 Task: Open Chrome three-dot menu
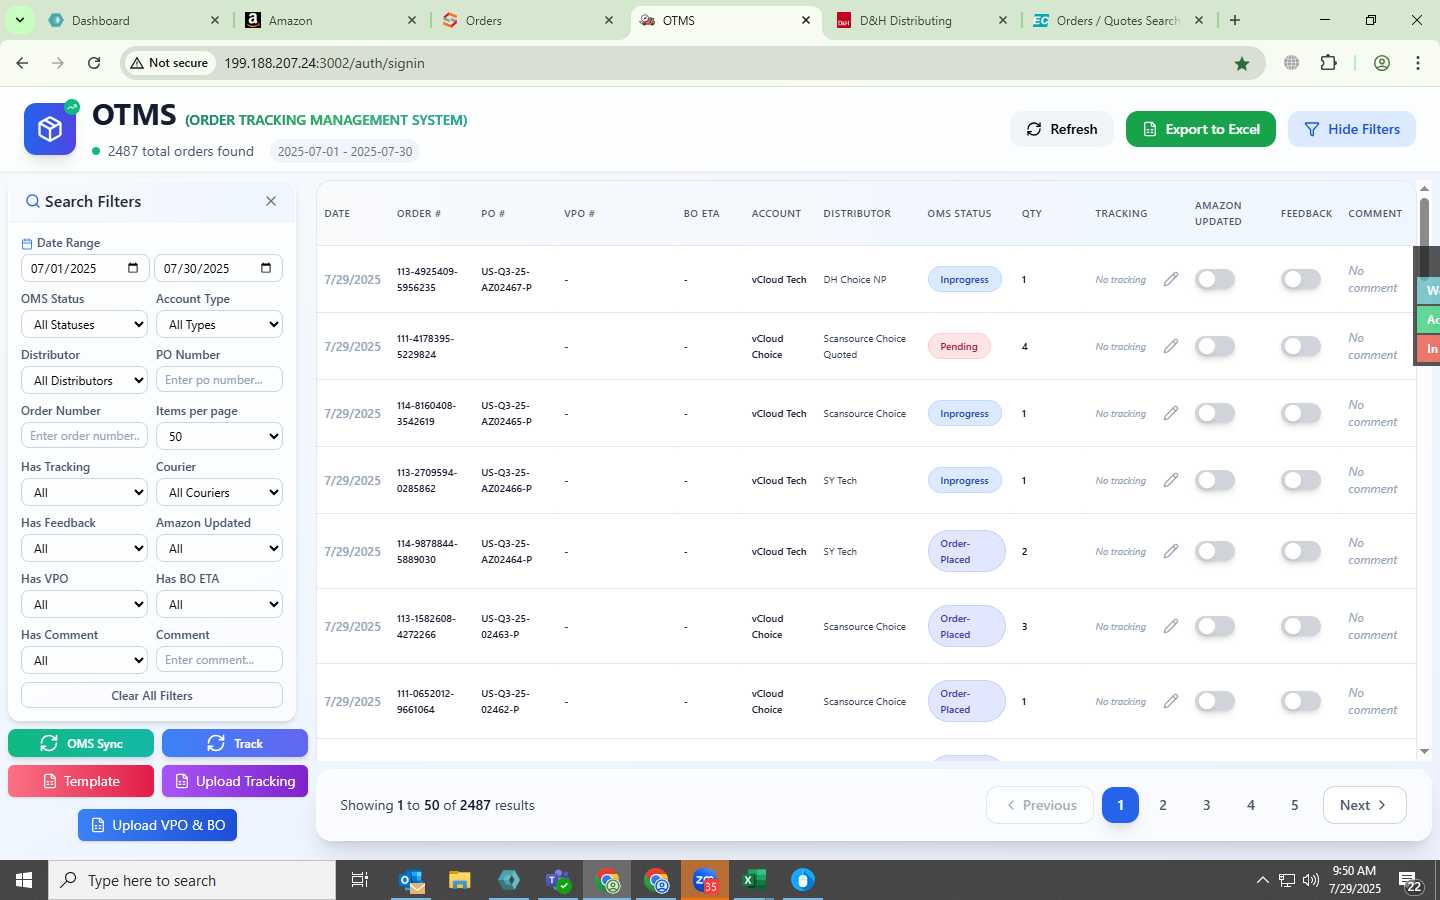[x=1418, y=63]
